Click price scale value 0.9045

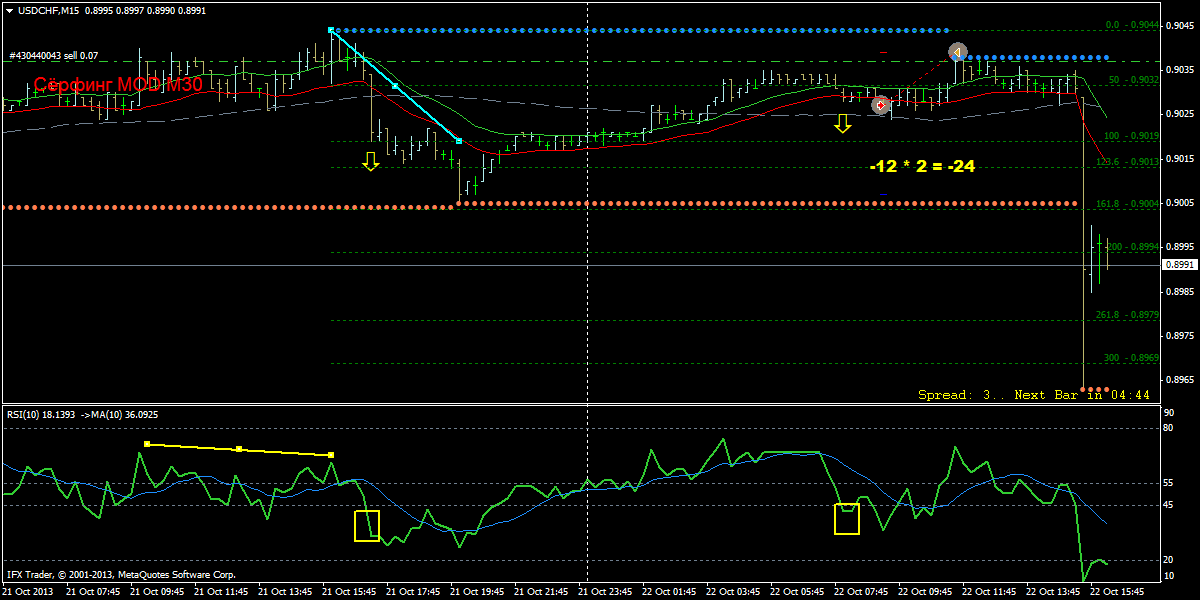pos(1179,26)
